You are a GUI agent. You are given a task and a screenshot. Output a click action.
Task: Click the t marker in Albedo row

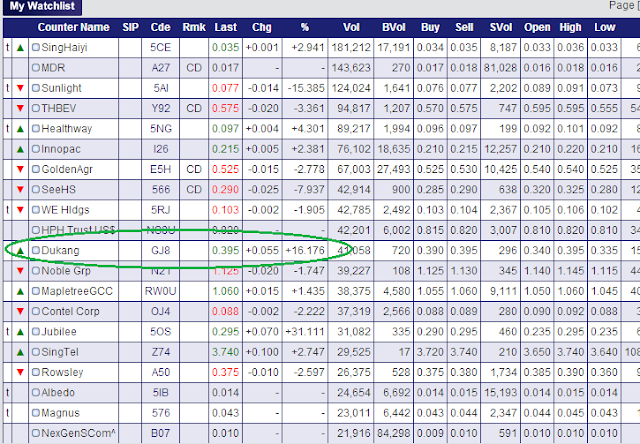[7, 393]
